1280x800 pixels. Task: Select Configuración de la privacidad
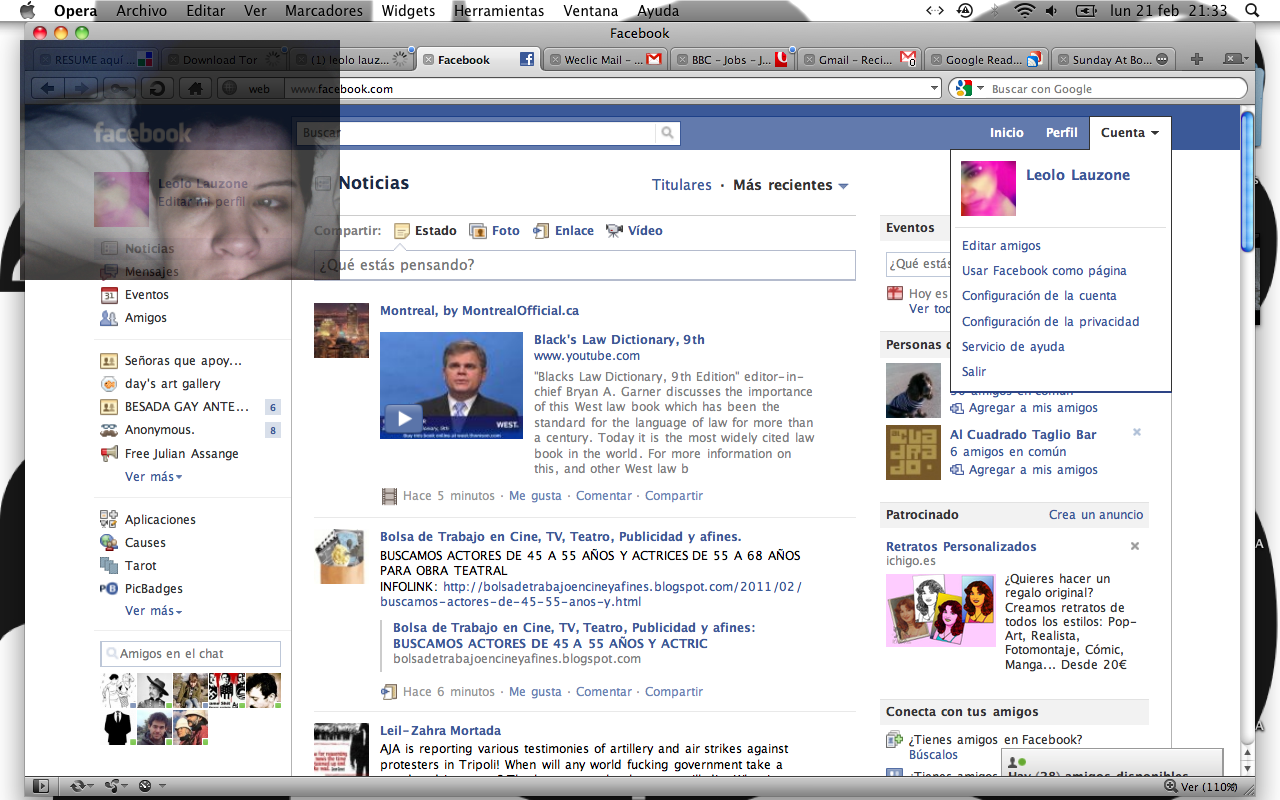point(1050,322)
